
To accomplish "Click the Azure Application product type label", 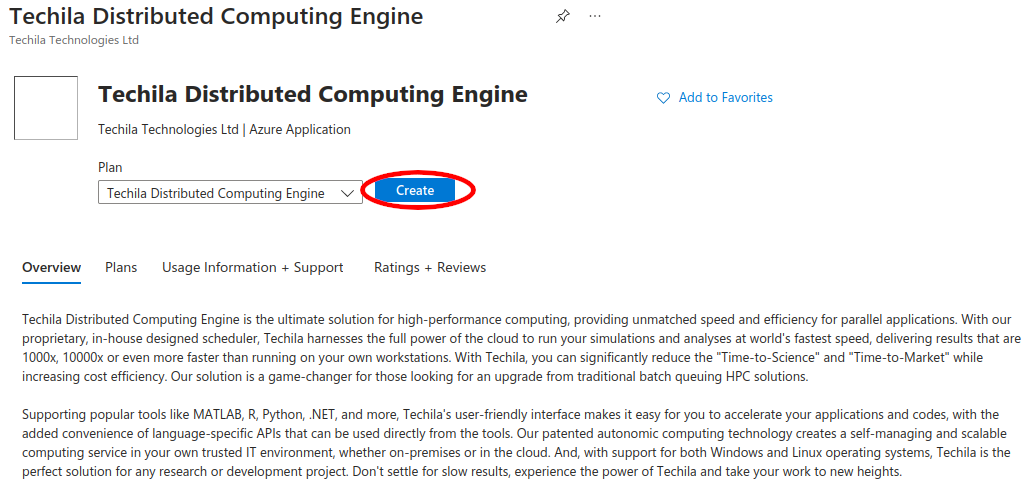I will (x=300, y=129).
